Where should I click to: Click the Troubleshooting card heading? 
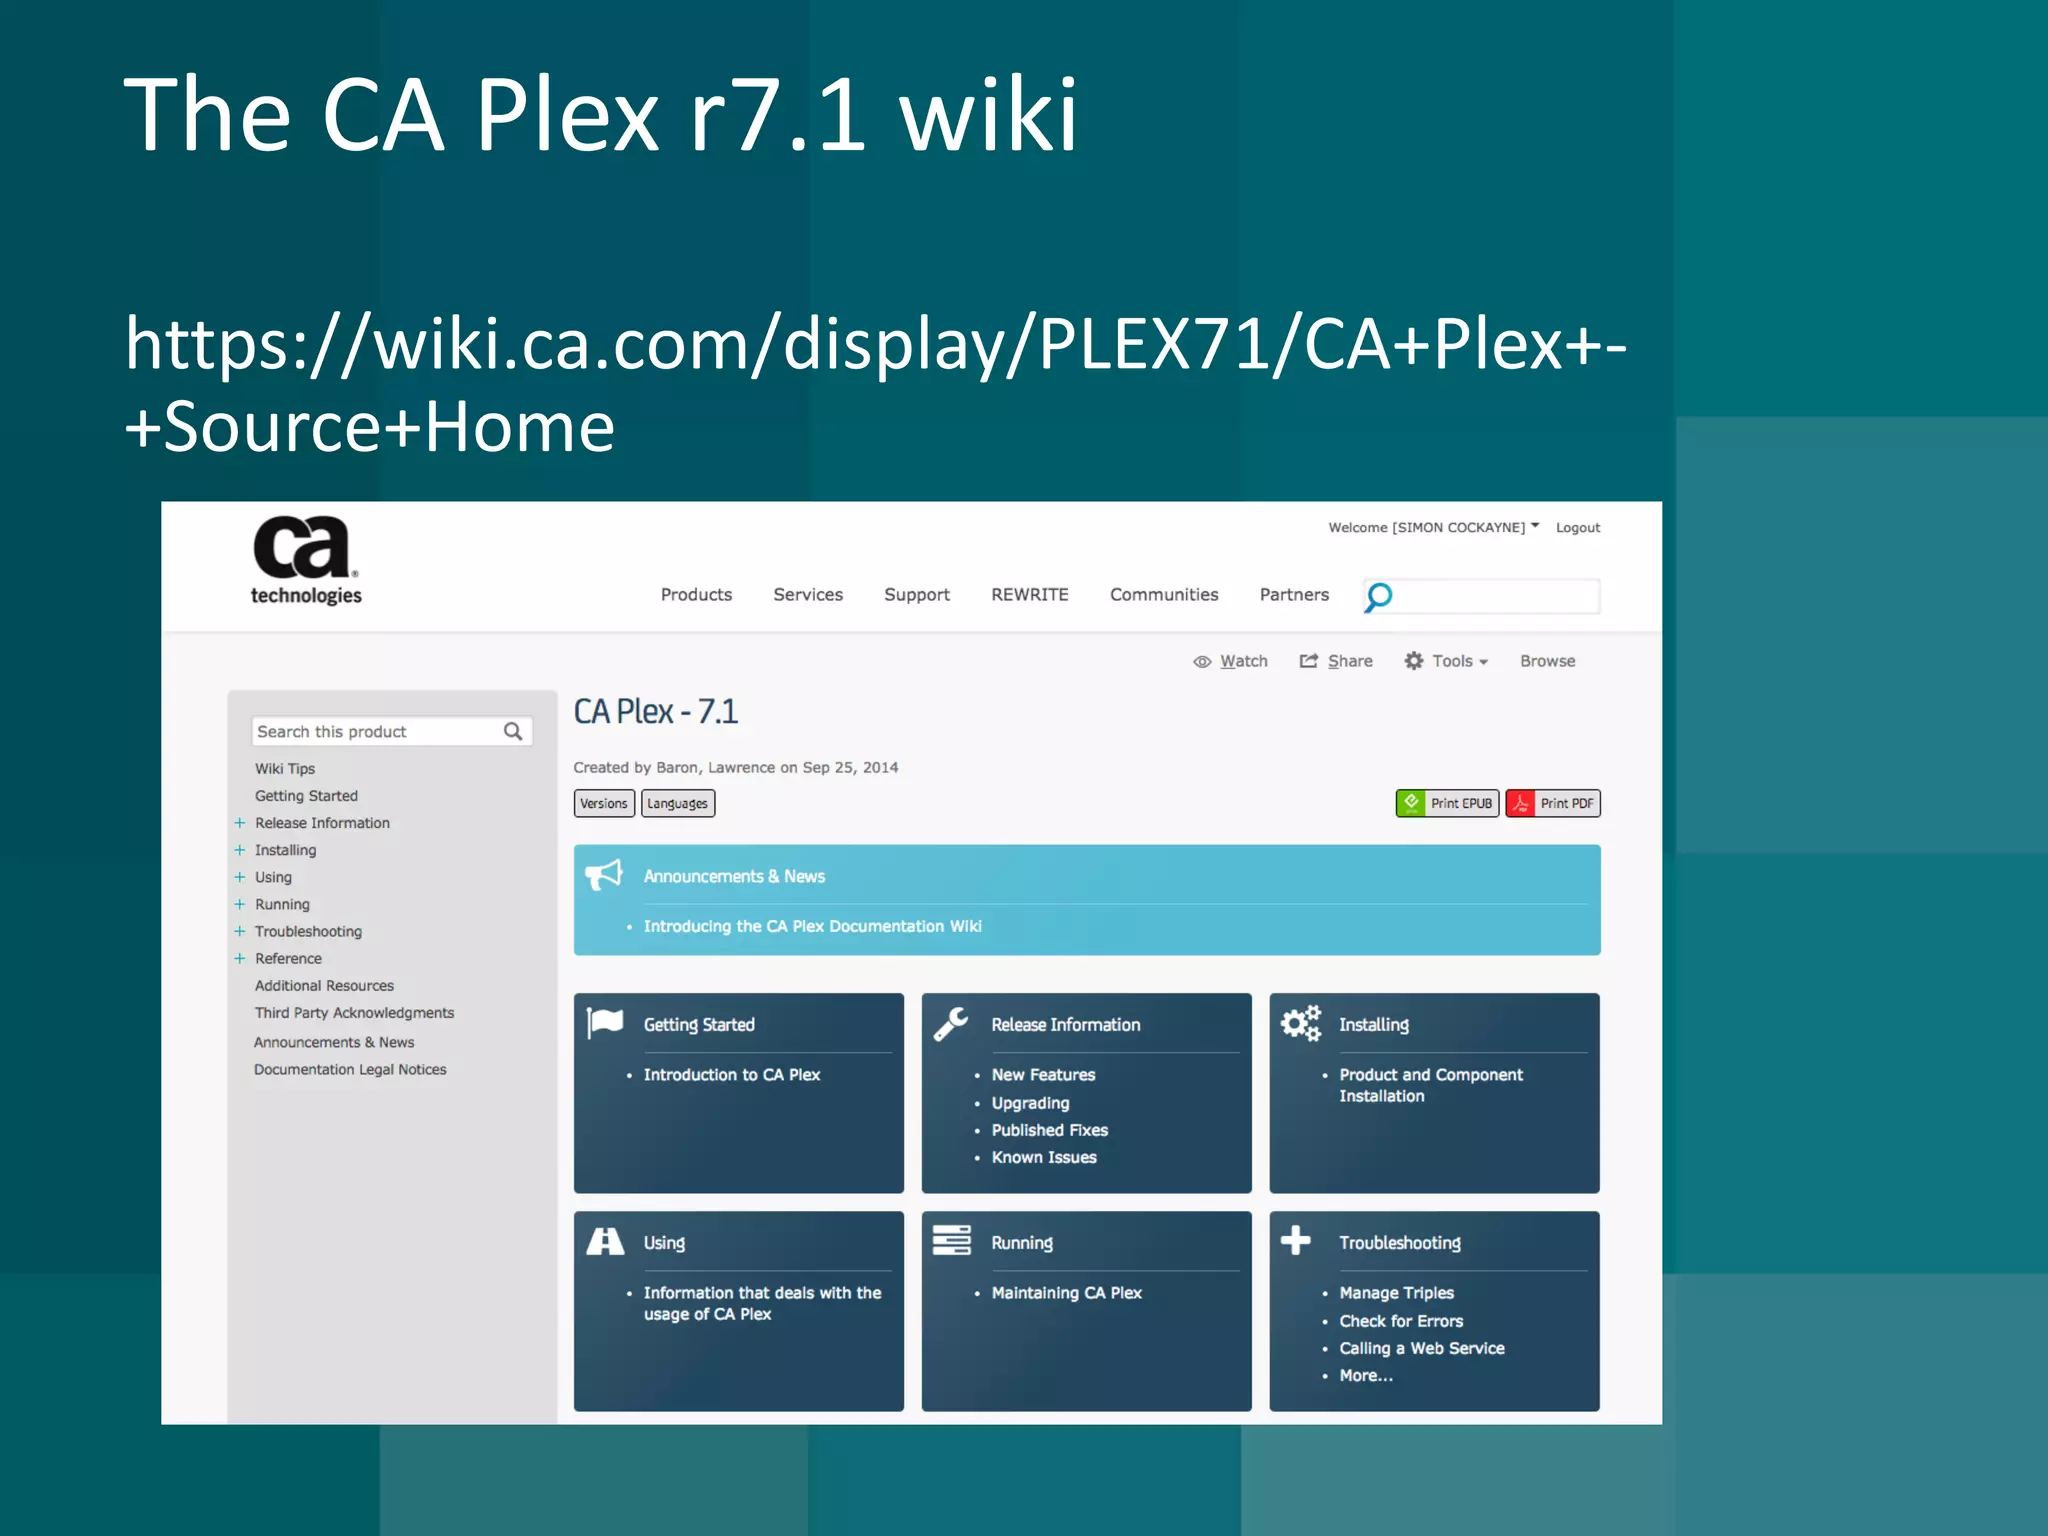tap(1400, 1243)
